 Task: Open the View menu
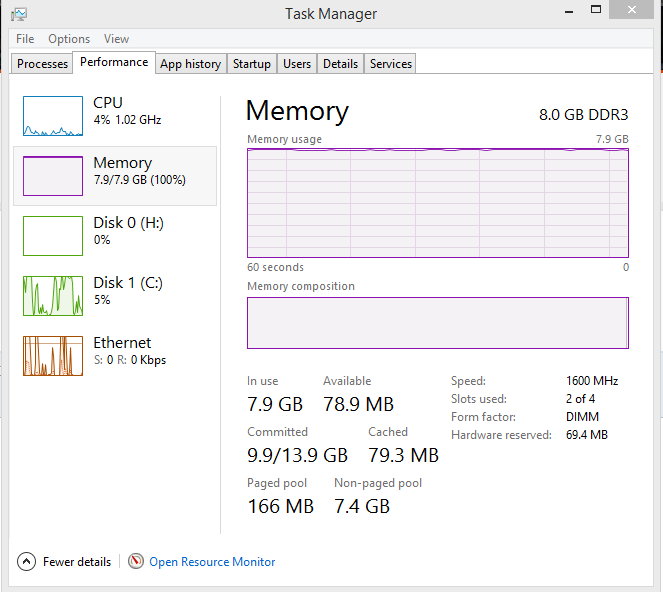(x=116, y=39)
